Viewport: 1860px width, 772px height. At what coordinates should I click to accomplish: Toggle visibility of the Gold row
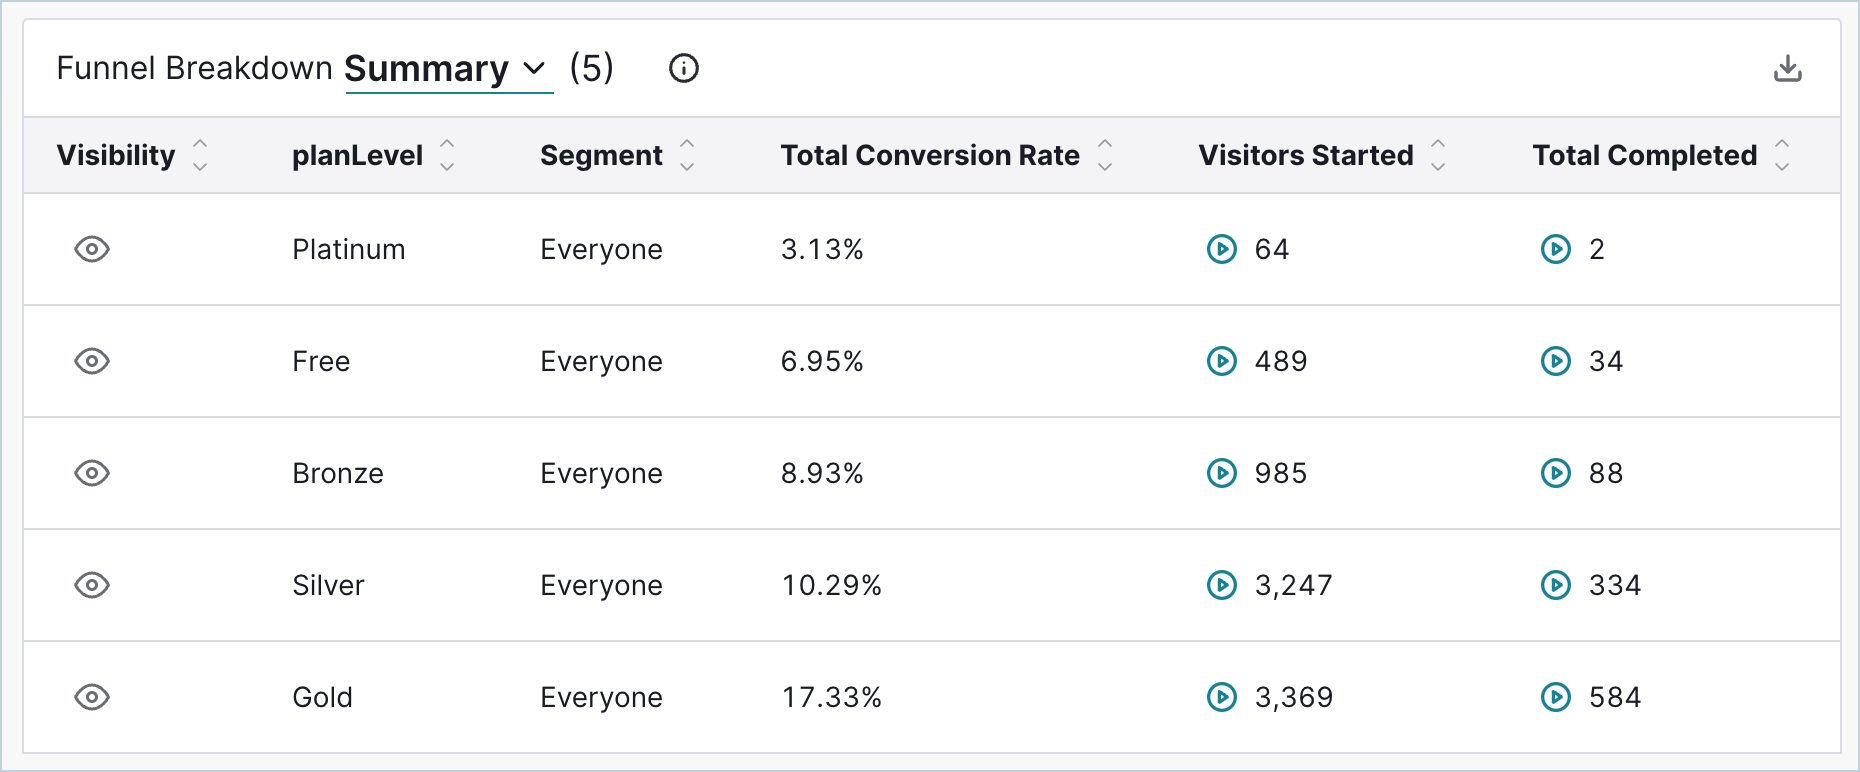[92, 697]
